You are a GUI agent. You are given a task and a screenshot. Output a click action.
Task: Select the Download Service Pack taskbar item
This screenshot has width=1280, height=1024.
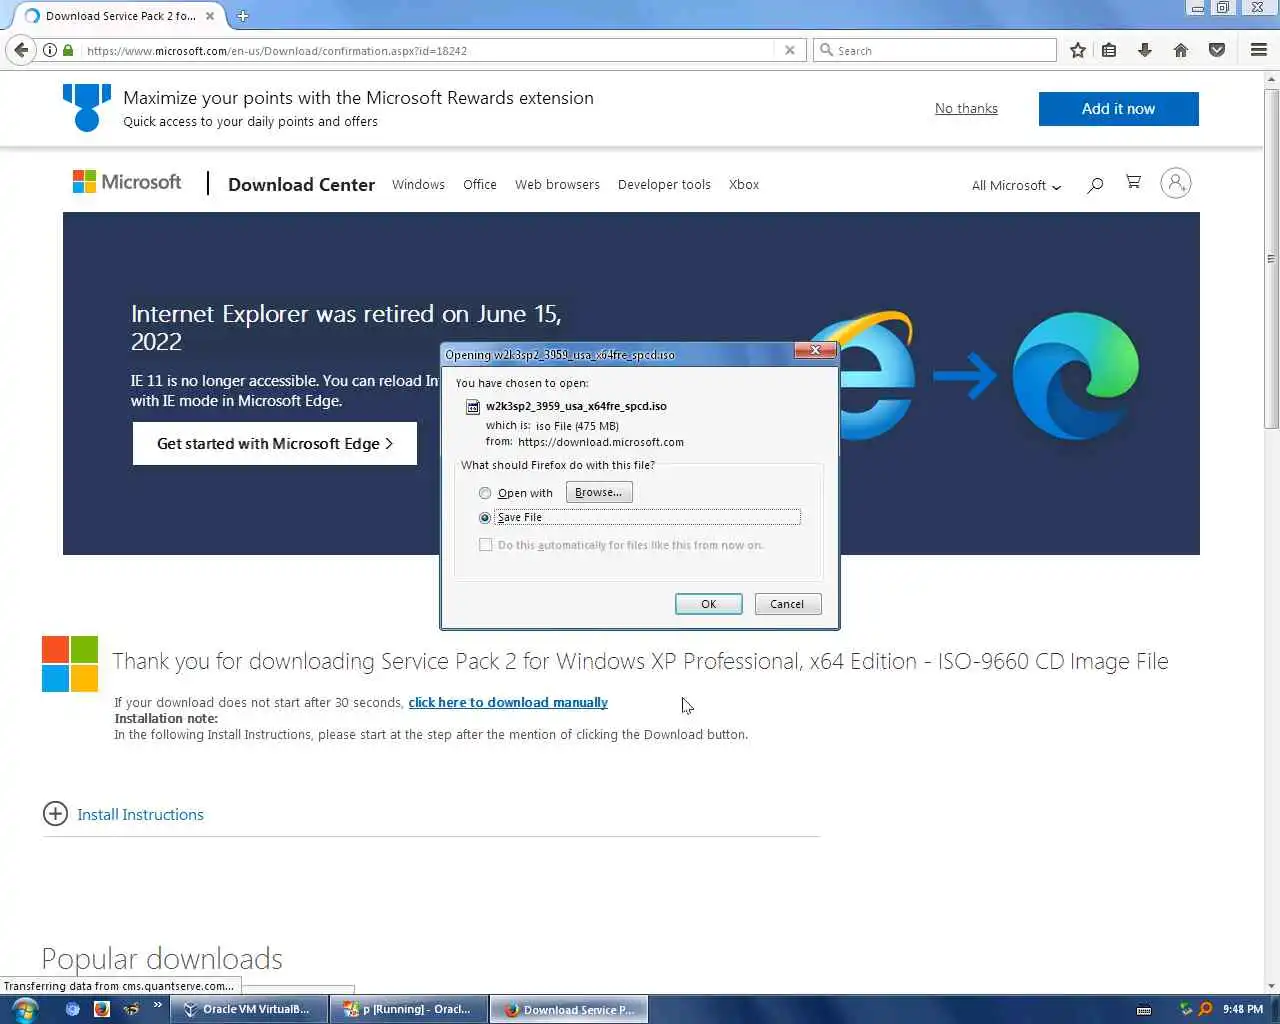[x=569, y=1009]
